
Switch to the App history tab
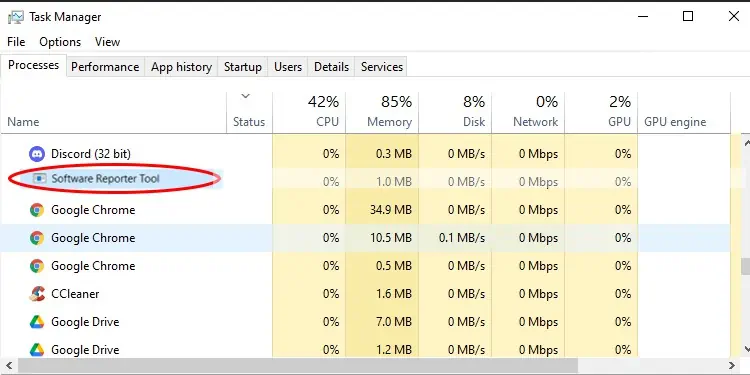181,67
